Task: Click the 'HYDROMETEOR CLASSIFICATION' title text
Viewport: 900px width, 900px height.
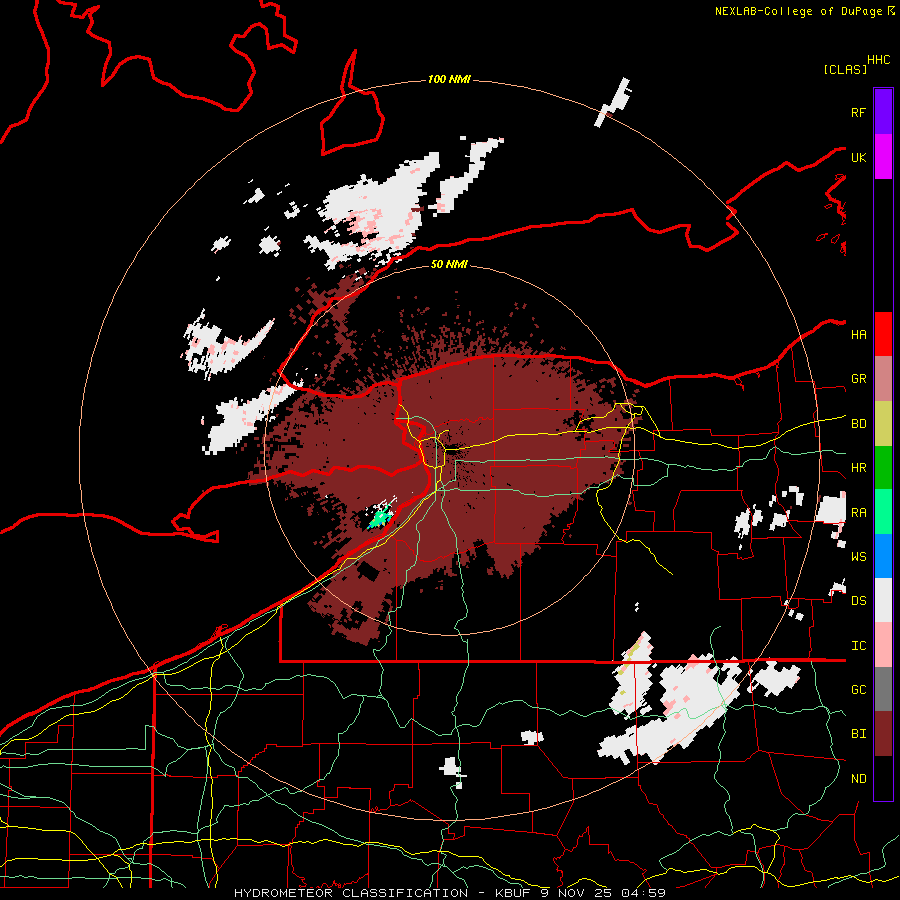Action: pos(351,893)
